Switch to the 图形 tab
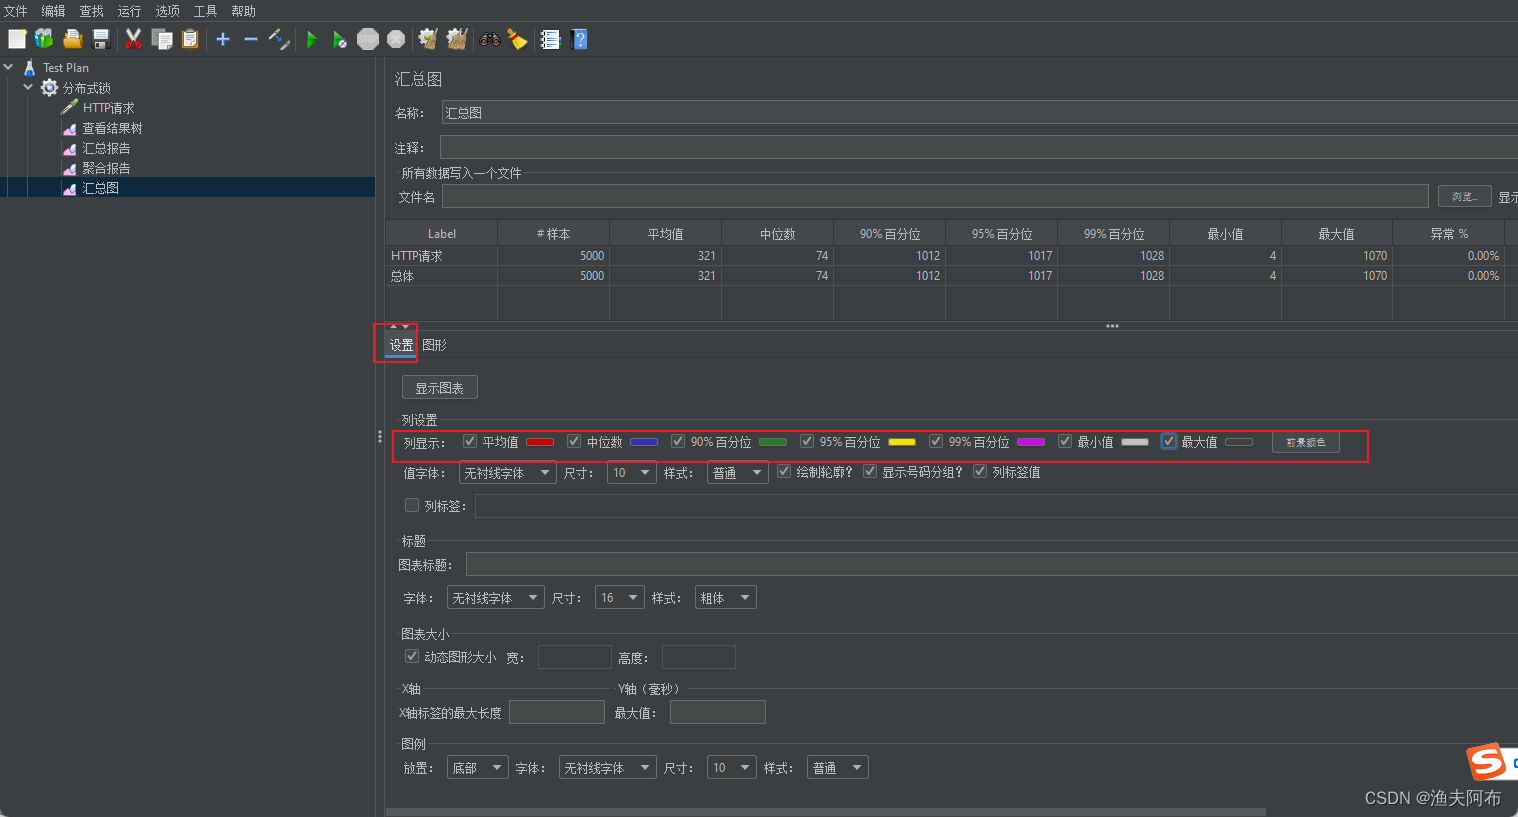 pyautogui.click(x=434, y=345)
